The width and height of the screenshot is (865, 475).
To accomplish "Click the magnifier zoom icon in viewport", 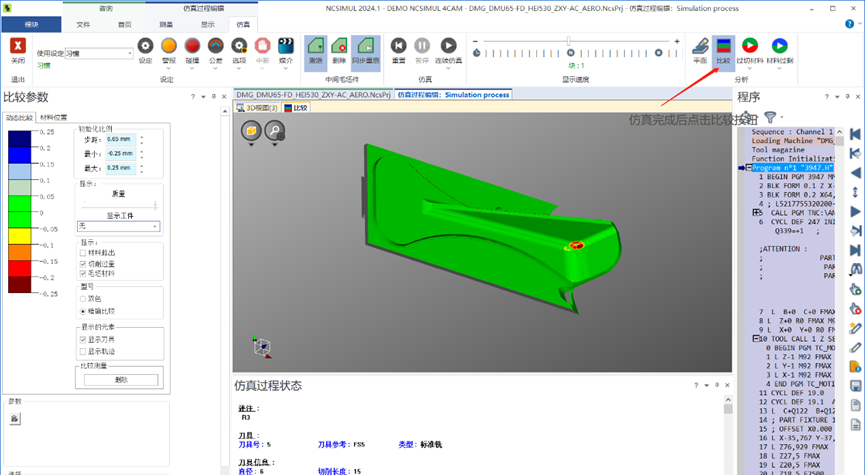I will point(275,131).
